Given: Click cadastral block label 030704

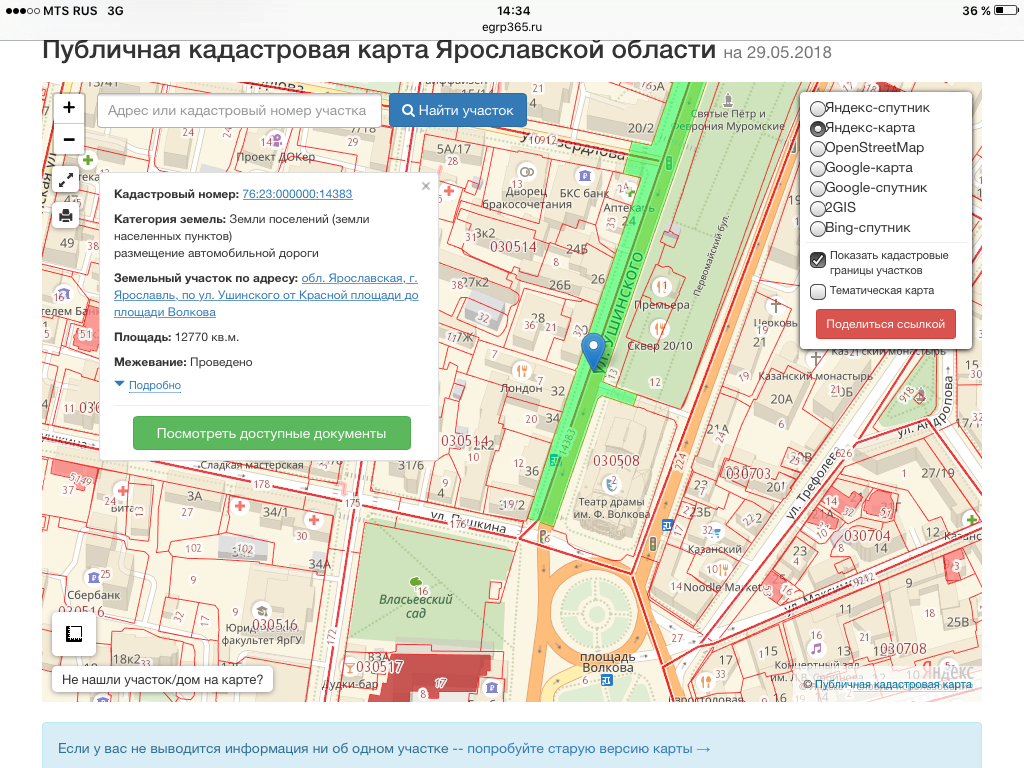Looking at the screenshot, I should coord(867,536).
